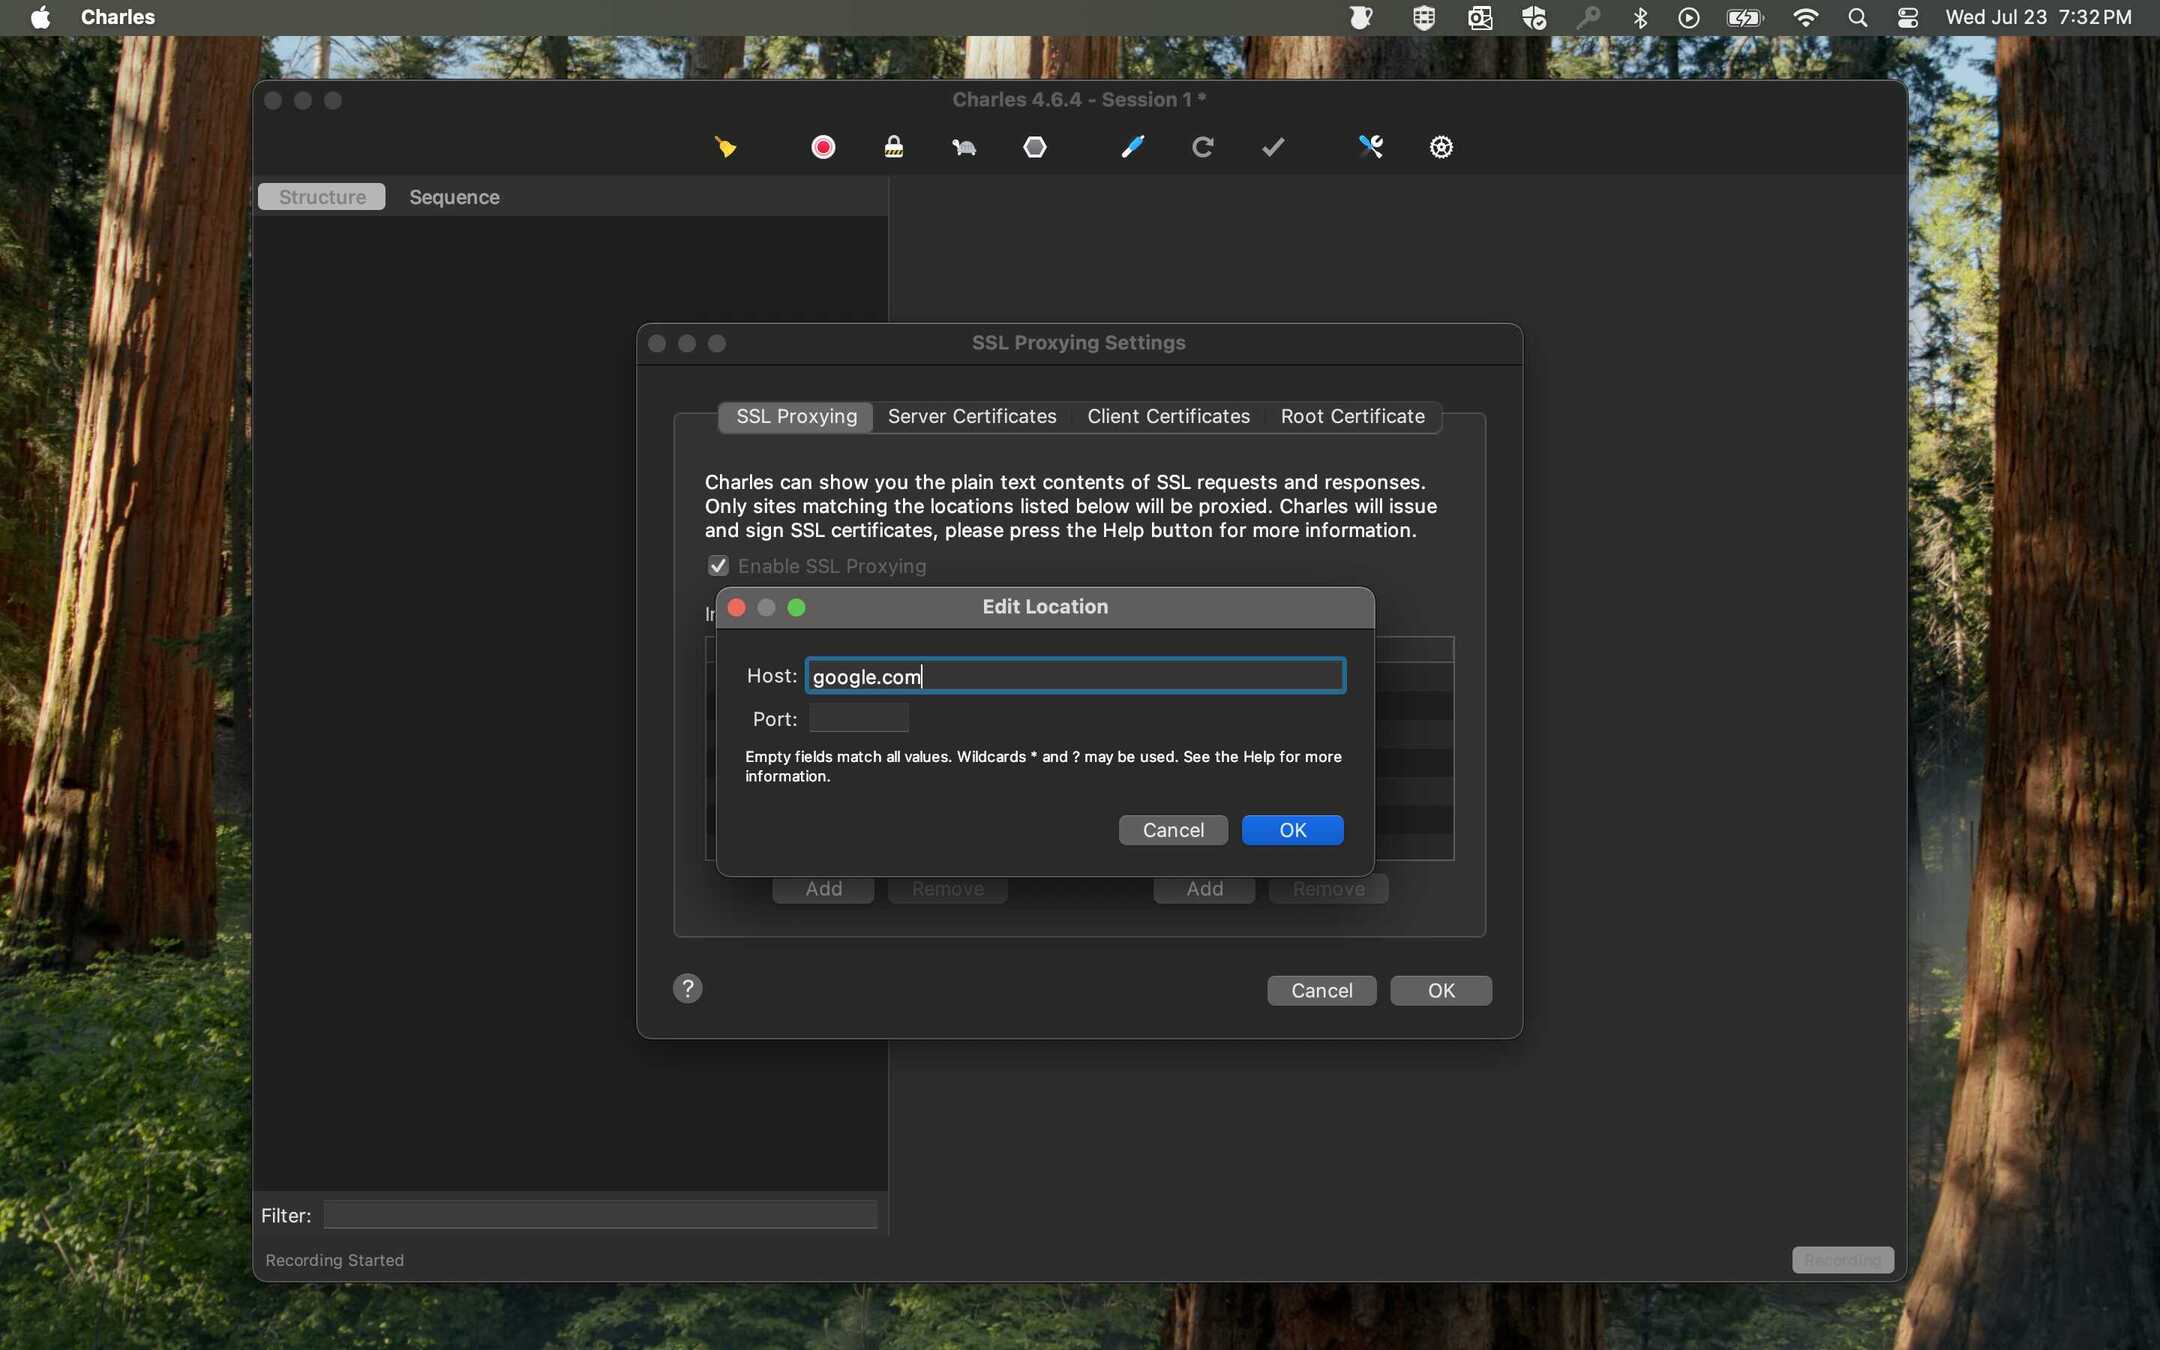The height and width of the screenshot is (1350, 2160).
Task: Click the left Add button under Include list
Action: point(823,889)
